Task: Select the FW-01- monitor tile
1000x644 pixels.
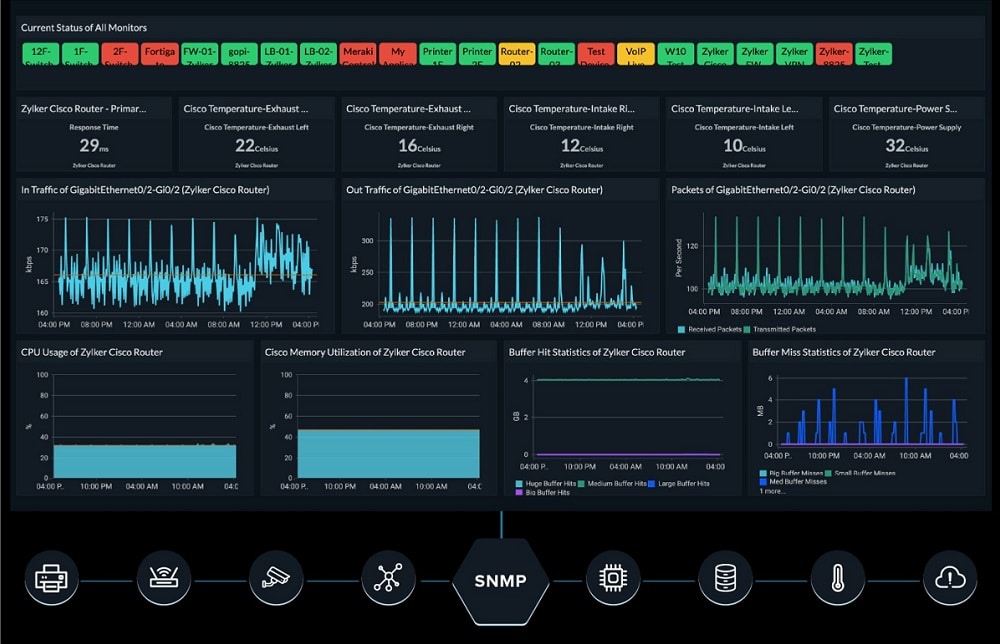Action: (200, 54)
